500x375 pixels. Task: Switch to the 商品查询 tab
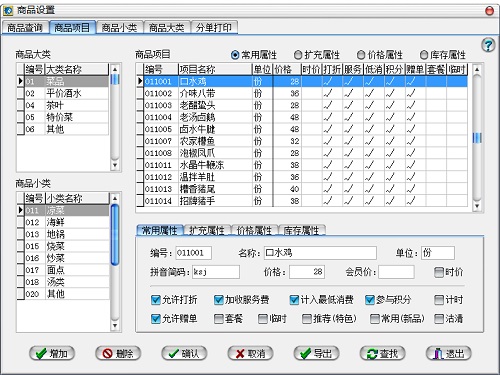25,27
